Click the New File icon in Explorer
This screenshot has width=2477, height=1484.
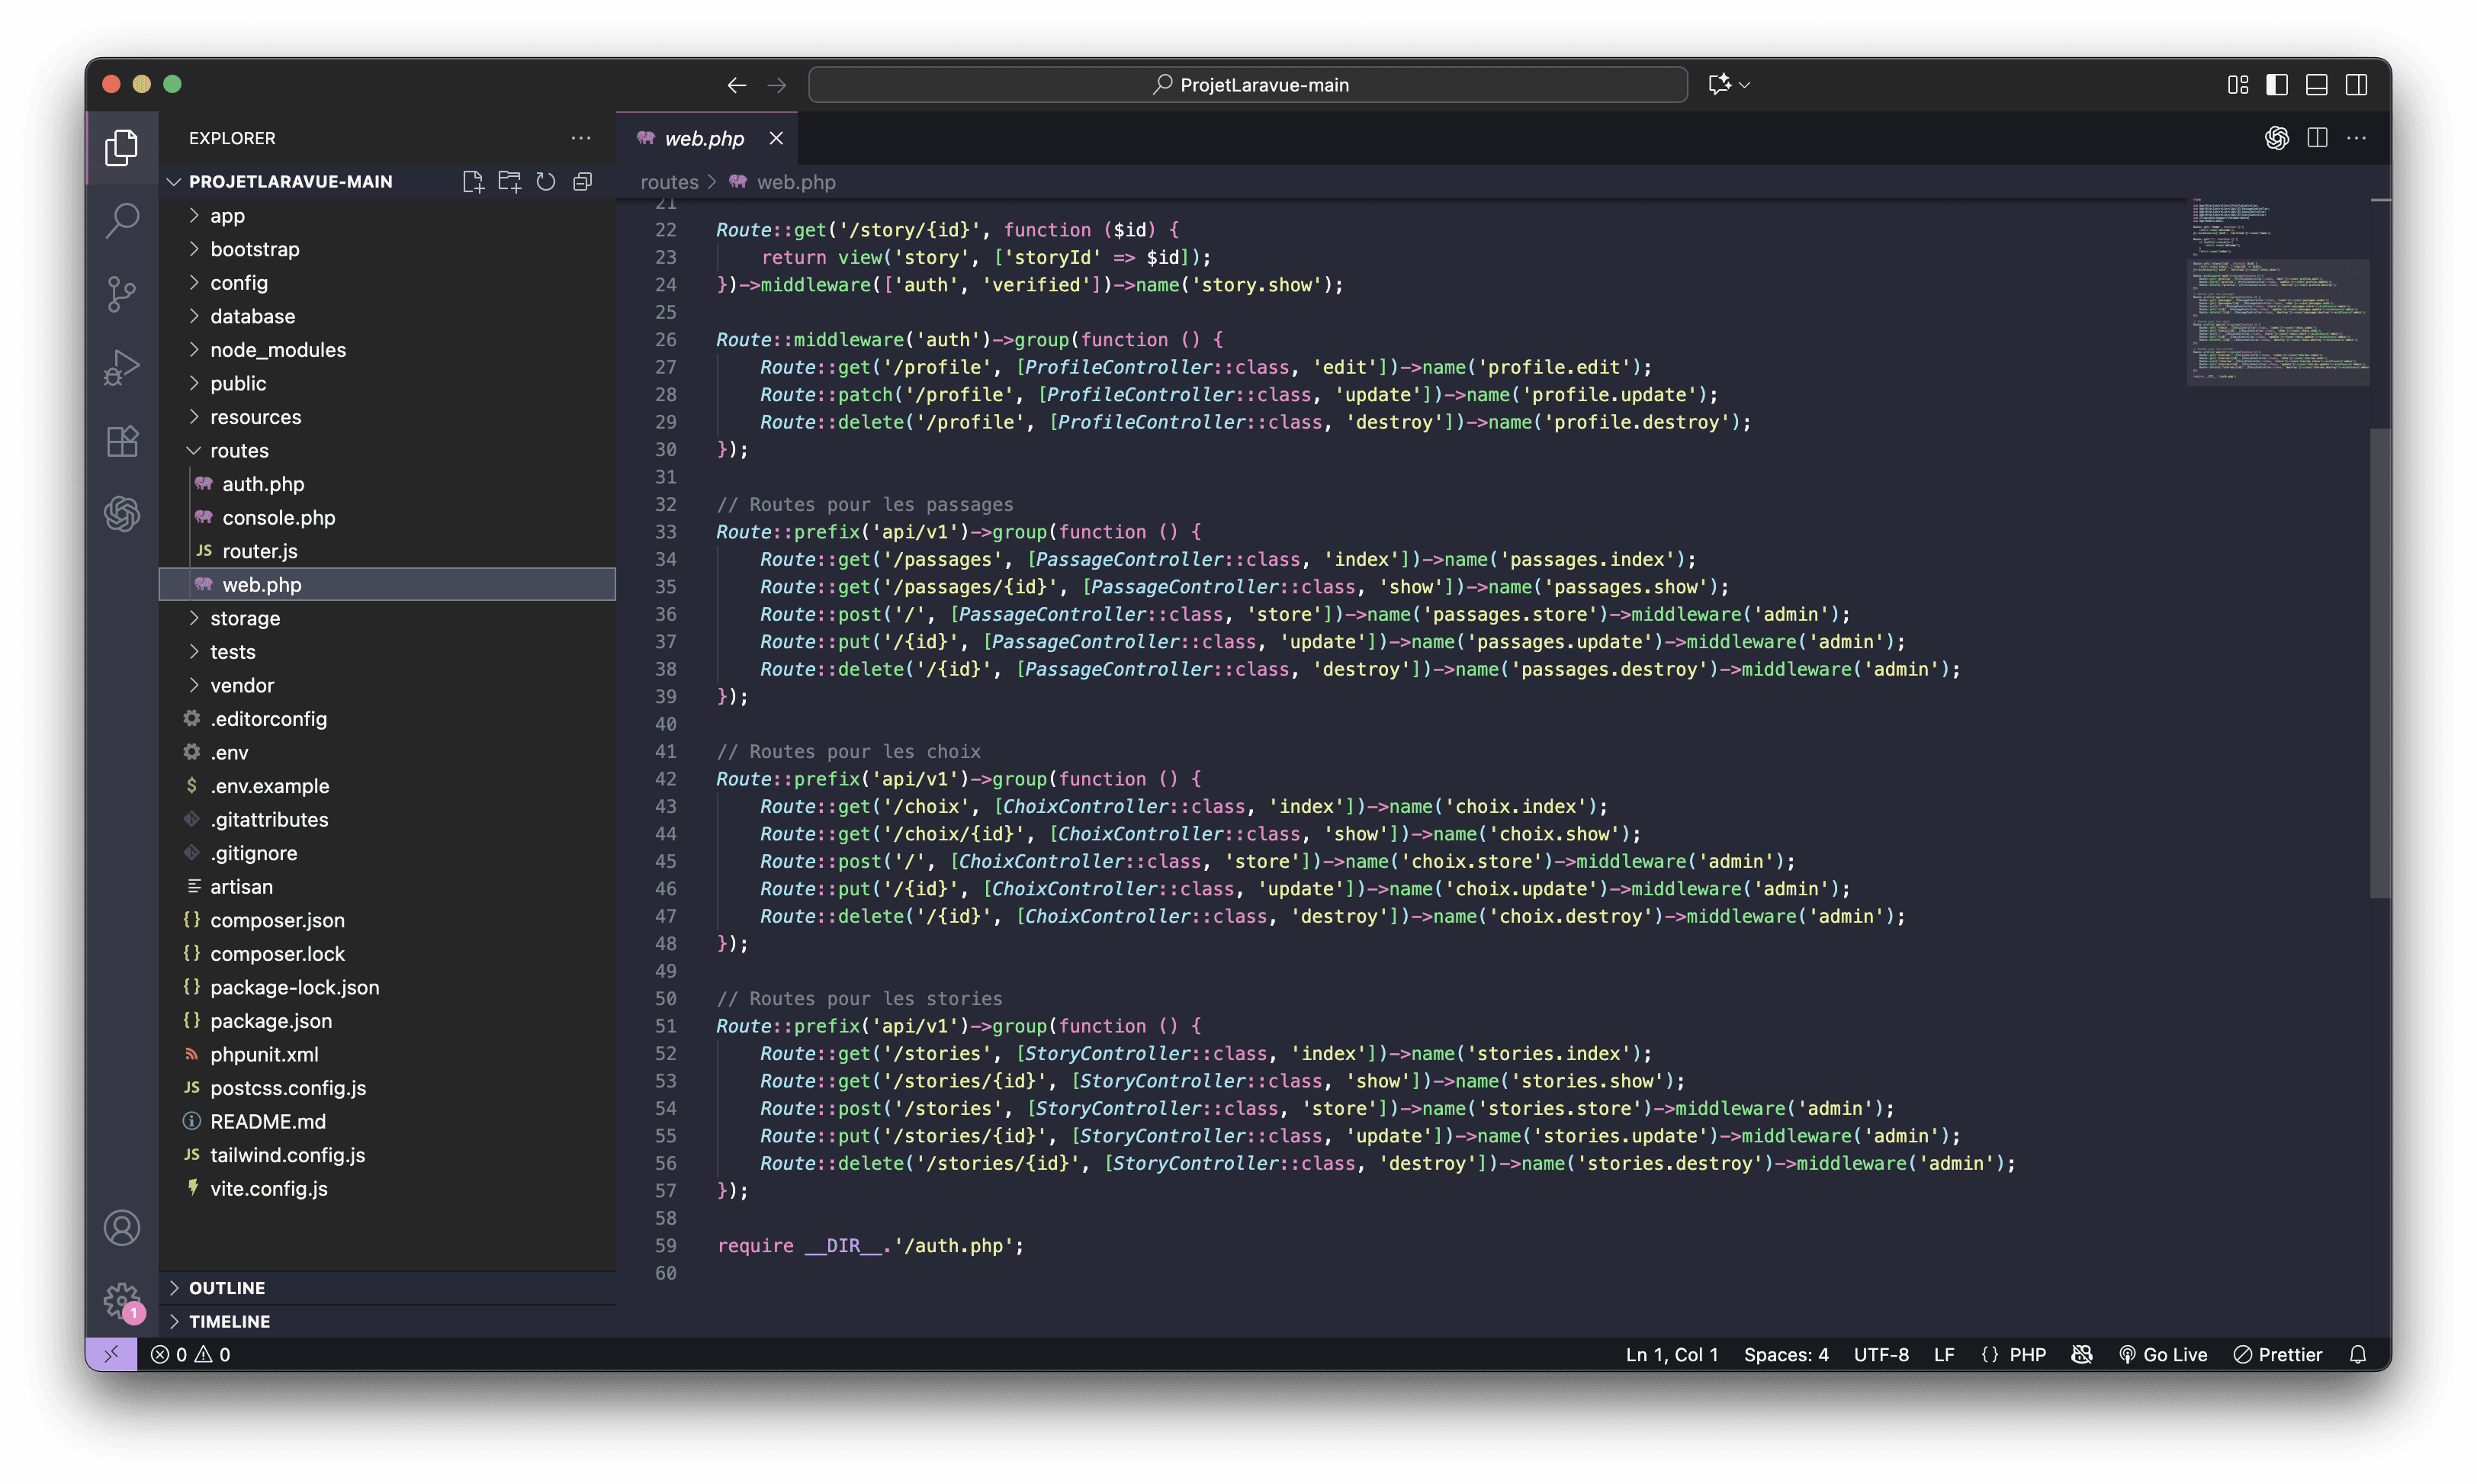pos(473,181)
